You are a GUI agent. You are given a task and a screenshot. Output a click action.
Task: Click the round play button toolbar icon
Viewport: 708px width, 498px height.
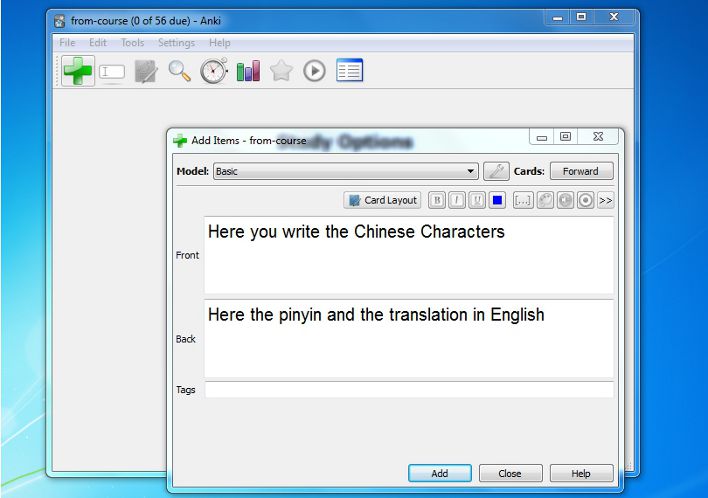click(x=314, y=71)
